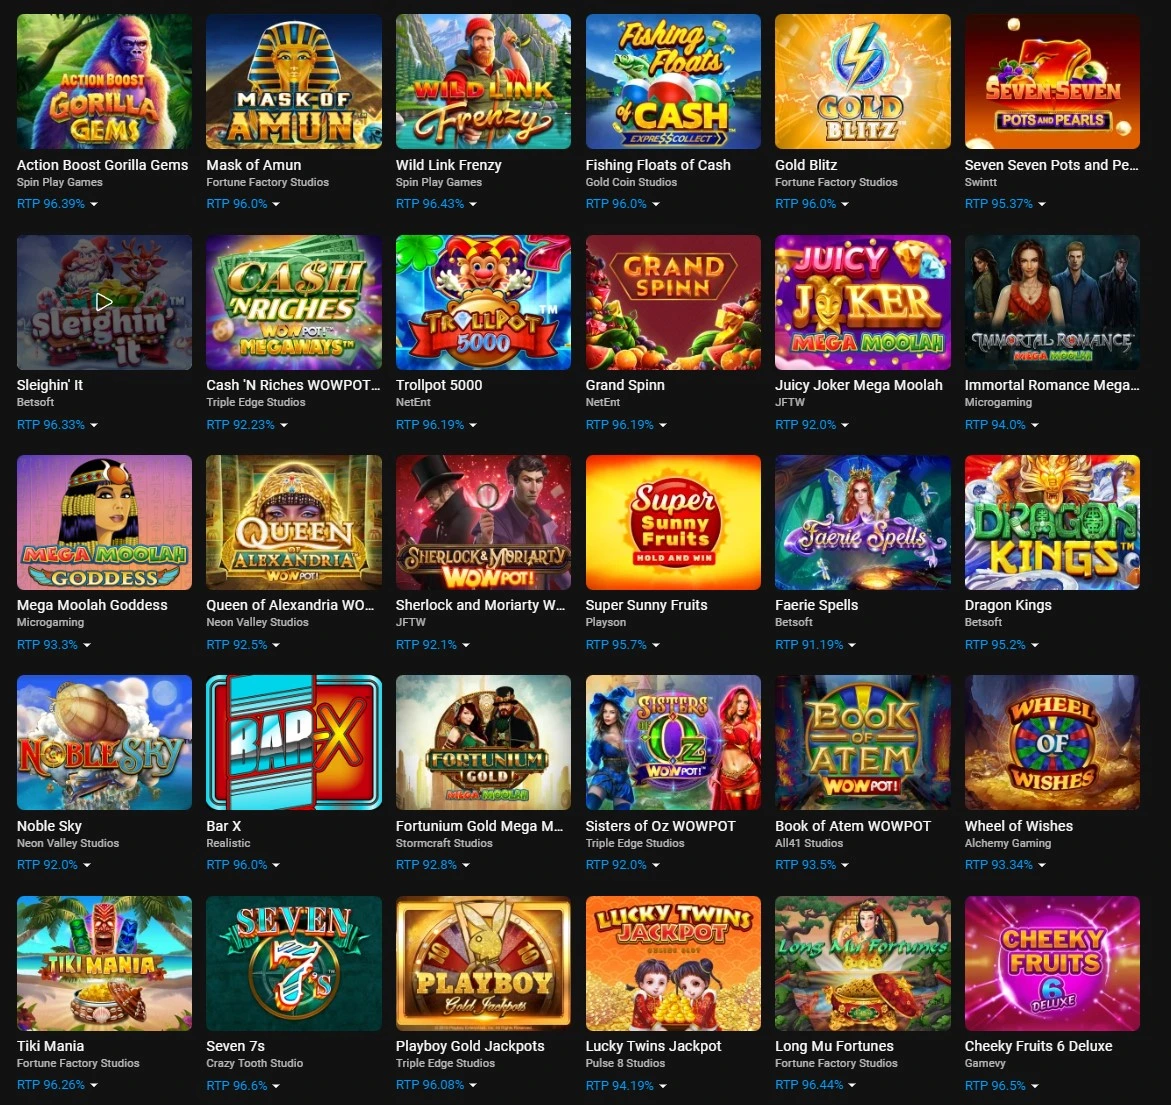Image resolution: width=1171 pixels, height=1105 pixels.
Task: Select the Trollpot 5000 game image
Action: coord(483,302)
